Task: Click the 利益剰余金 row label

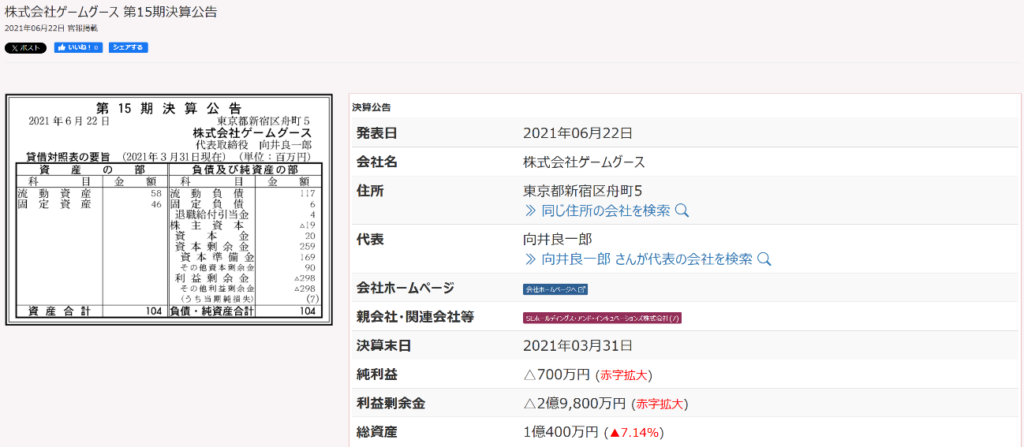Action: click(x=391, y=404)
